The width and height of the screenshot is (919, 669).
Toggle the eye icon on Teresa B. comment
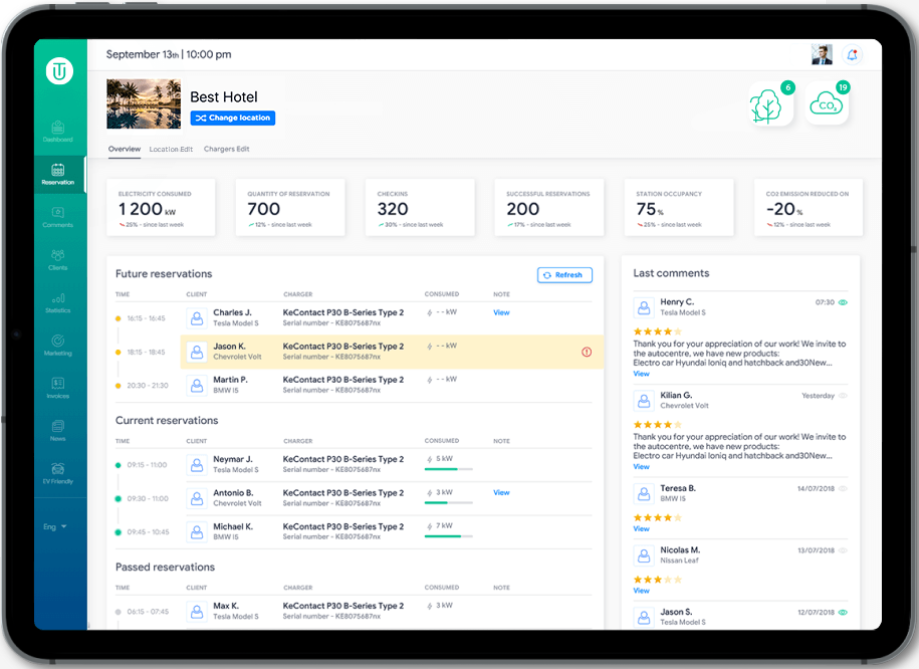point(843,488)
